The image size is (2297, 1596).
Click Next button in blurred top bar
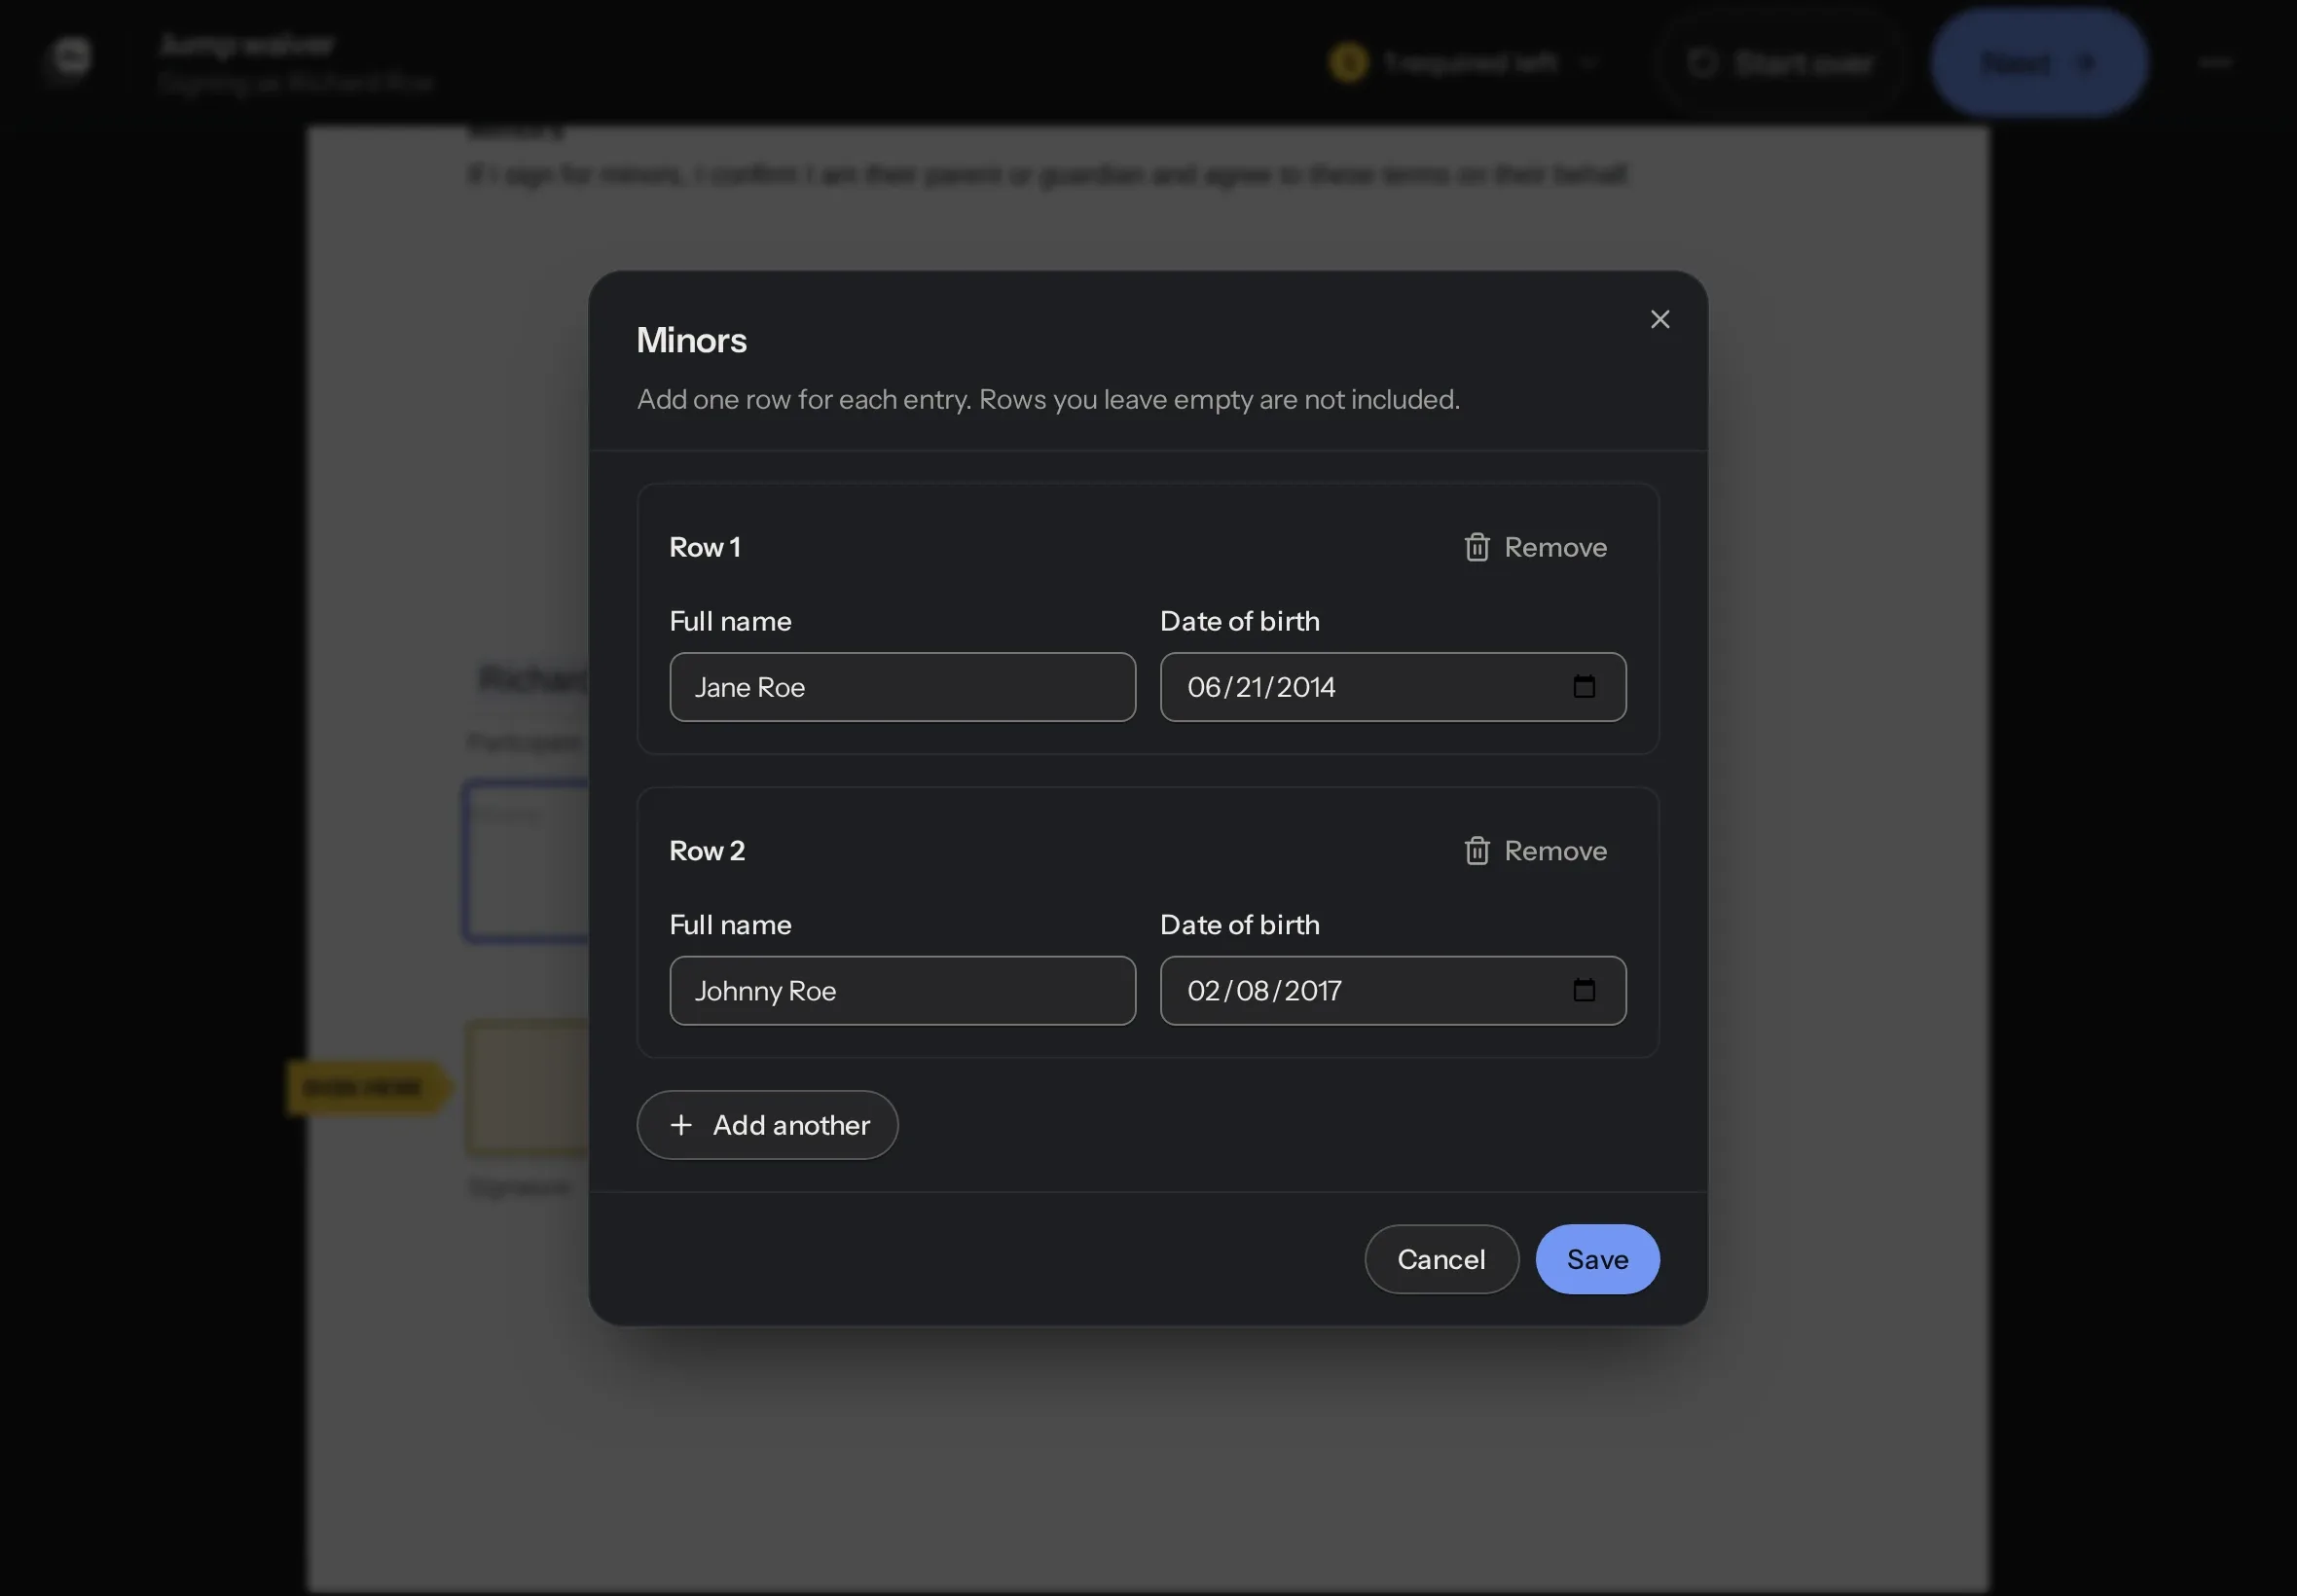2038,62
